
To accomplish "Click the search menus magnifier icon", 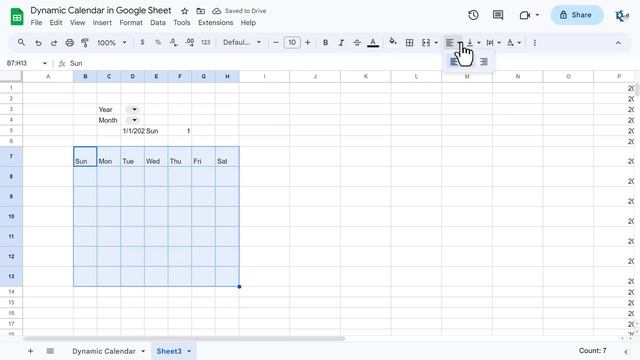I will click(21, 42).
